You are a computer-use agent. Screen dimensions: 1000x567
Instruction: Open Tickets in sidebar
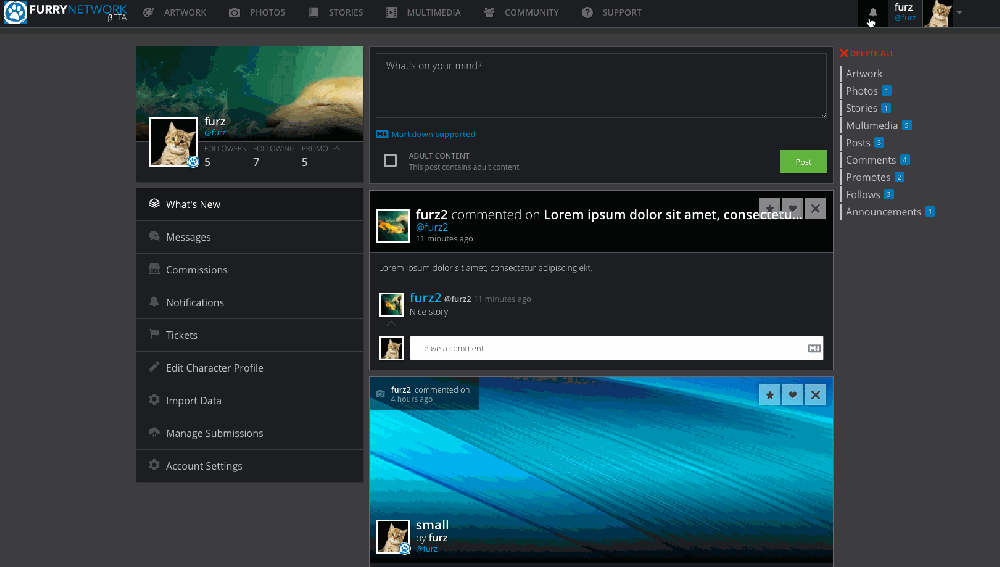tap(249, 335)
